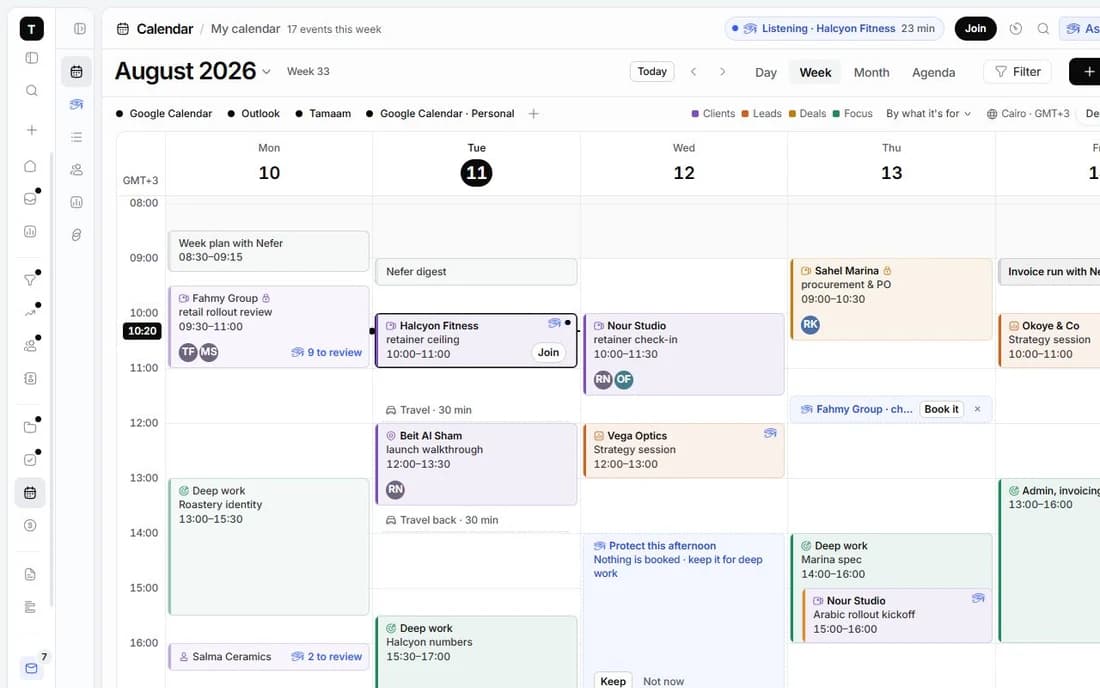Open '9 to review' on Fahmy Group event
The image size is (1100, 688).
point(327,352)
